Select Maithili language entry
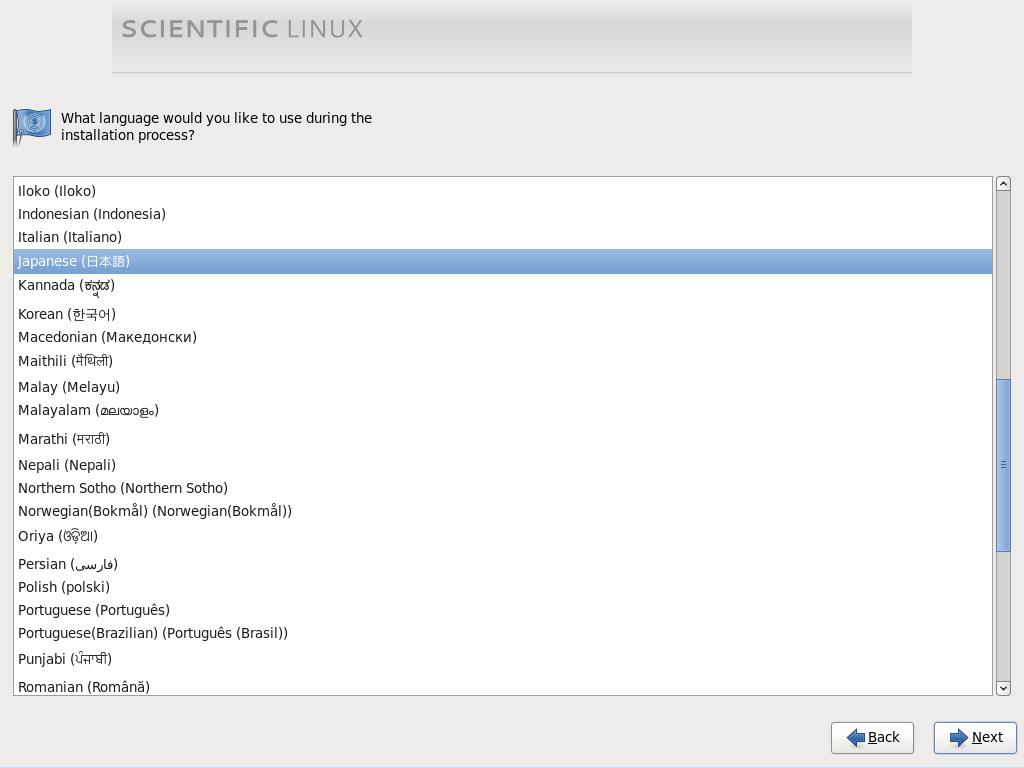Viewport: 1024px width, 768px height. (x=503, y=361)
